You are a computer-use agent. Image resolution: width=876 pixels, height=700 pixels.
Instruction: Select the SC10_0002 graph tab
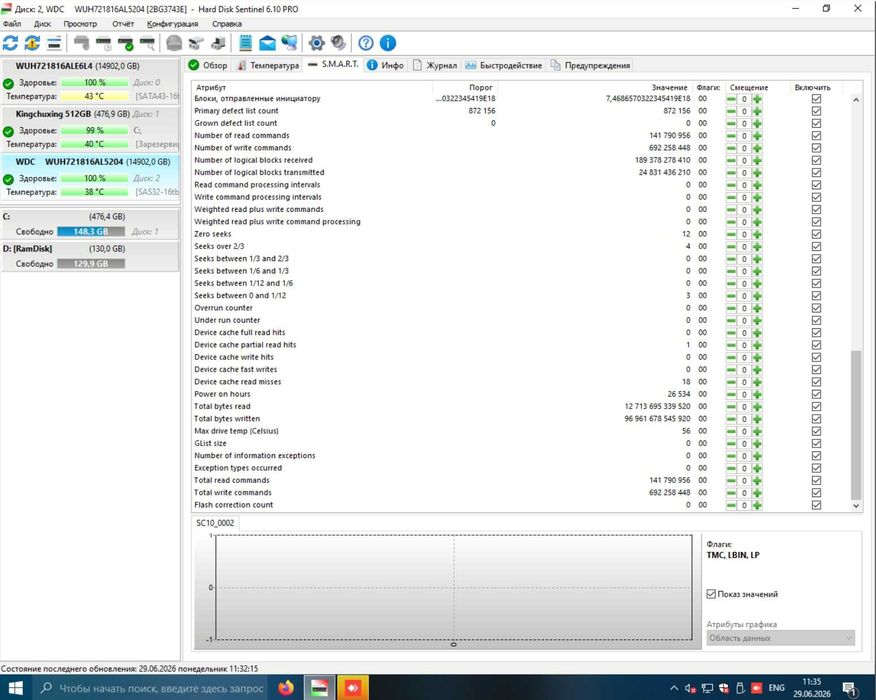click(x=215, y=523)
